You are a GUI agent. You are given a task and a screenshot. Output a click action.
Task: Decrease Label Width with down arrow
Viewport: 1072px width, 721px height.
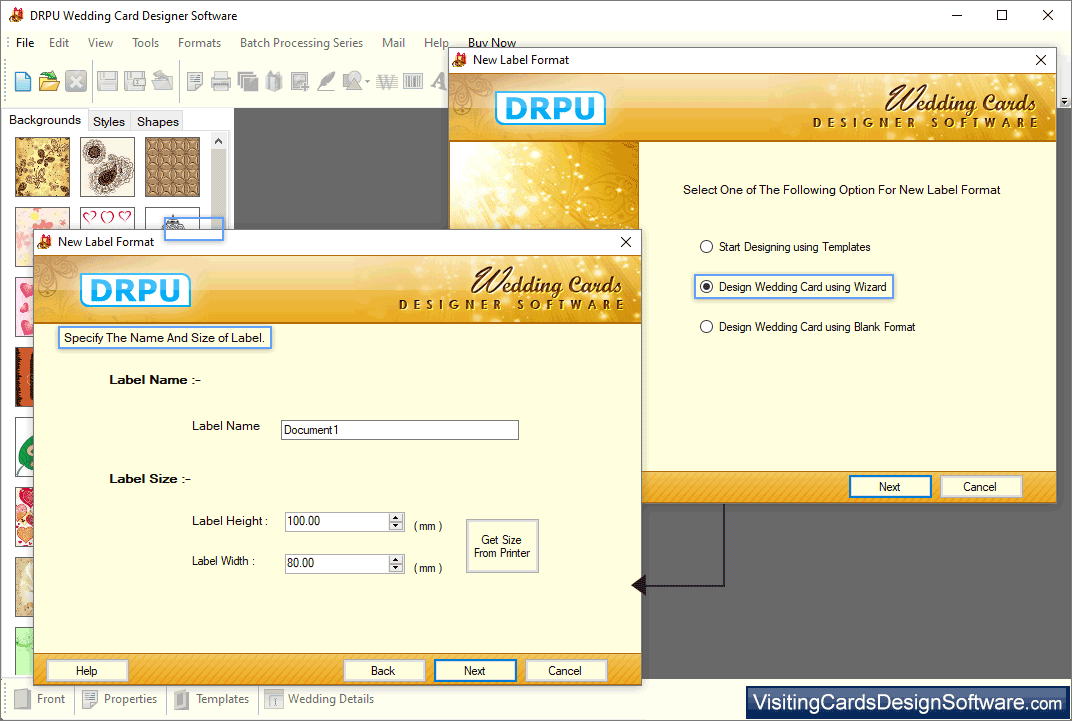396,568
